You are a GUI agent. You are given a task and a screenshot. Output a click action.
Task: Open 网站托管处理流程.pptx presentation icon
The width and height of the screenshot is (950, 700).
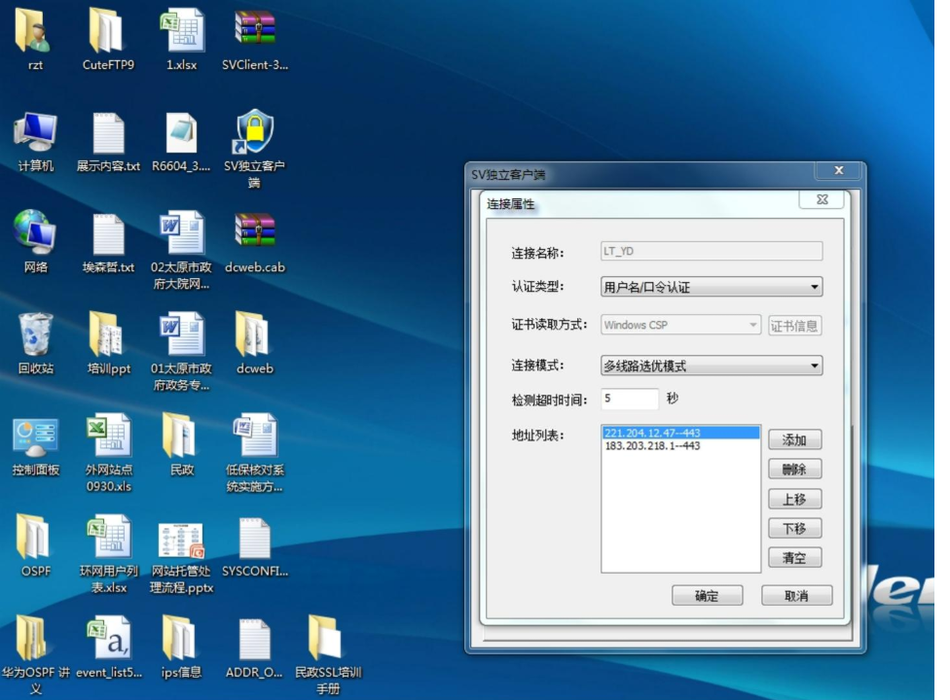click(x=181, y=543)
